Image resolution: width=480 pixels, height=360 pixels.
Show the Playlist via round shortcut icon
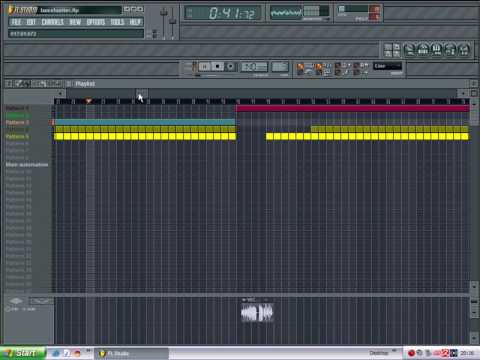[410, 50]
